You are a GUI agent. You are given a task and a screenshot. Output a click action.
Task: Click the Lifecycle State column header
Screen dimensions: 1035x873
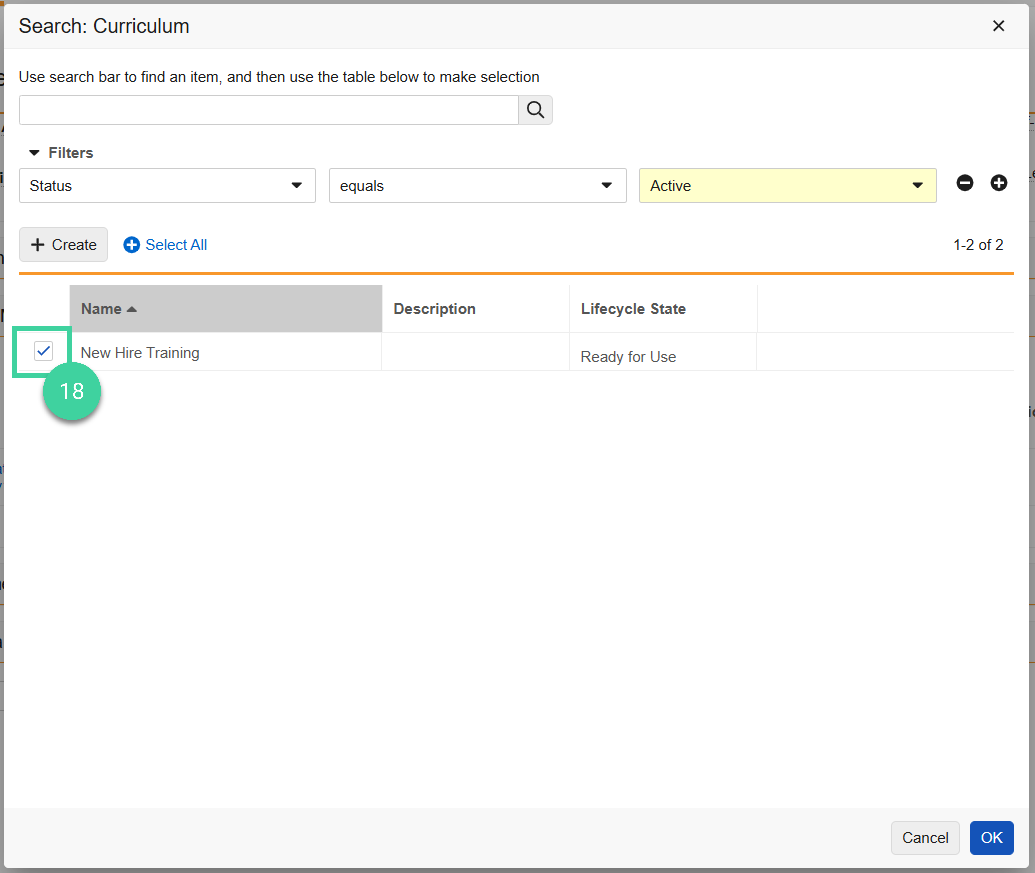pyautogui.click(x=635, y=308)
